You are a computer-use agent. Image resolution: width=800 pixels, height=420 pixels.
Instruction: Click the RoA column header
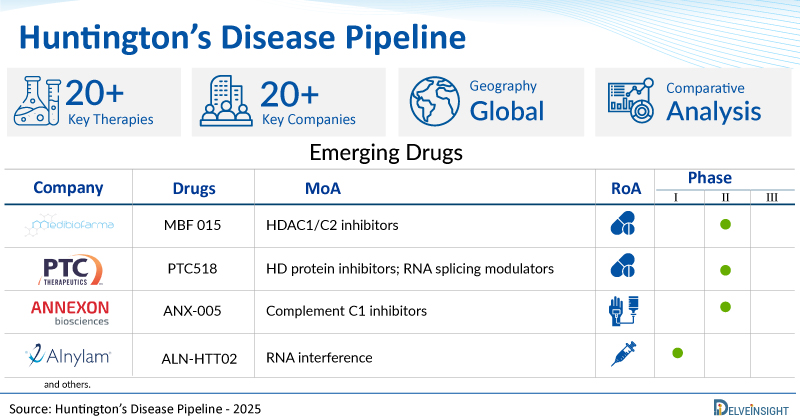click(626, 188)
